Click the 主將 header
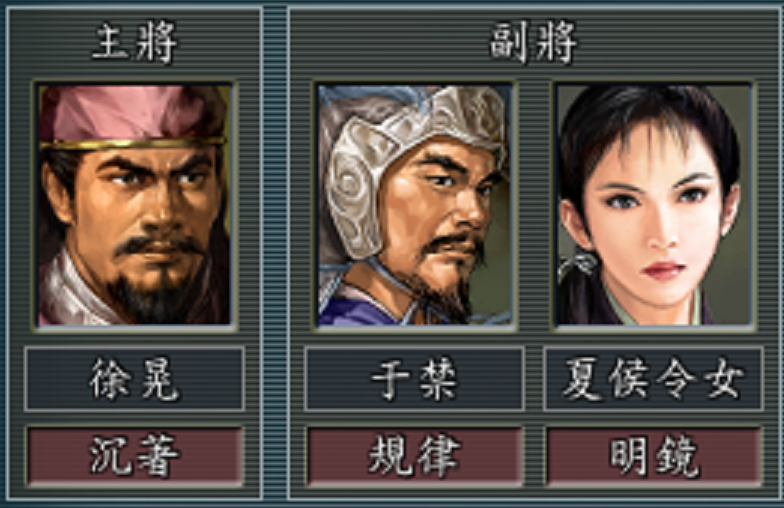Screen dimensions: 784x508 click(x=135, y=44)
